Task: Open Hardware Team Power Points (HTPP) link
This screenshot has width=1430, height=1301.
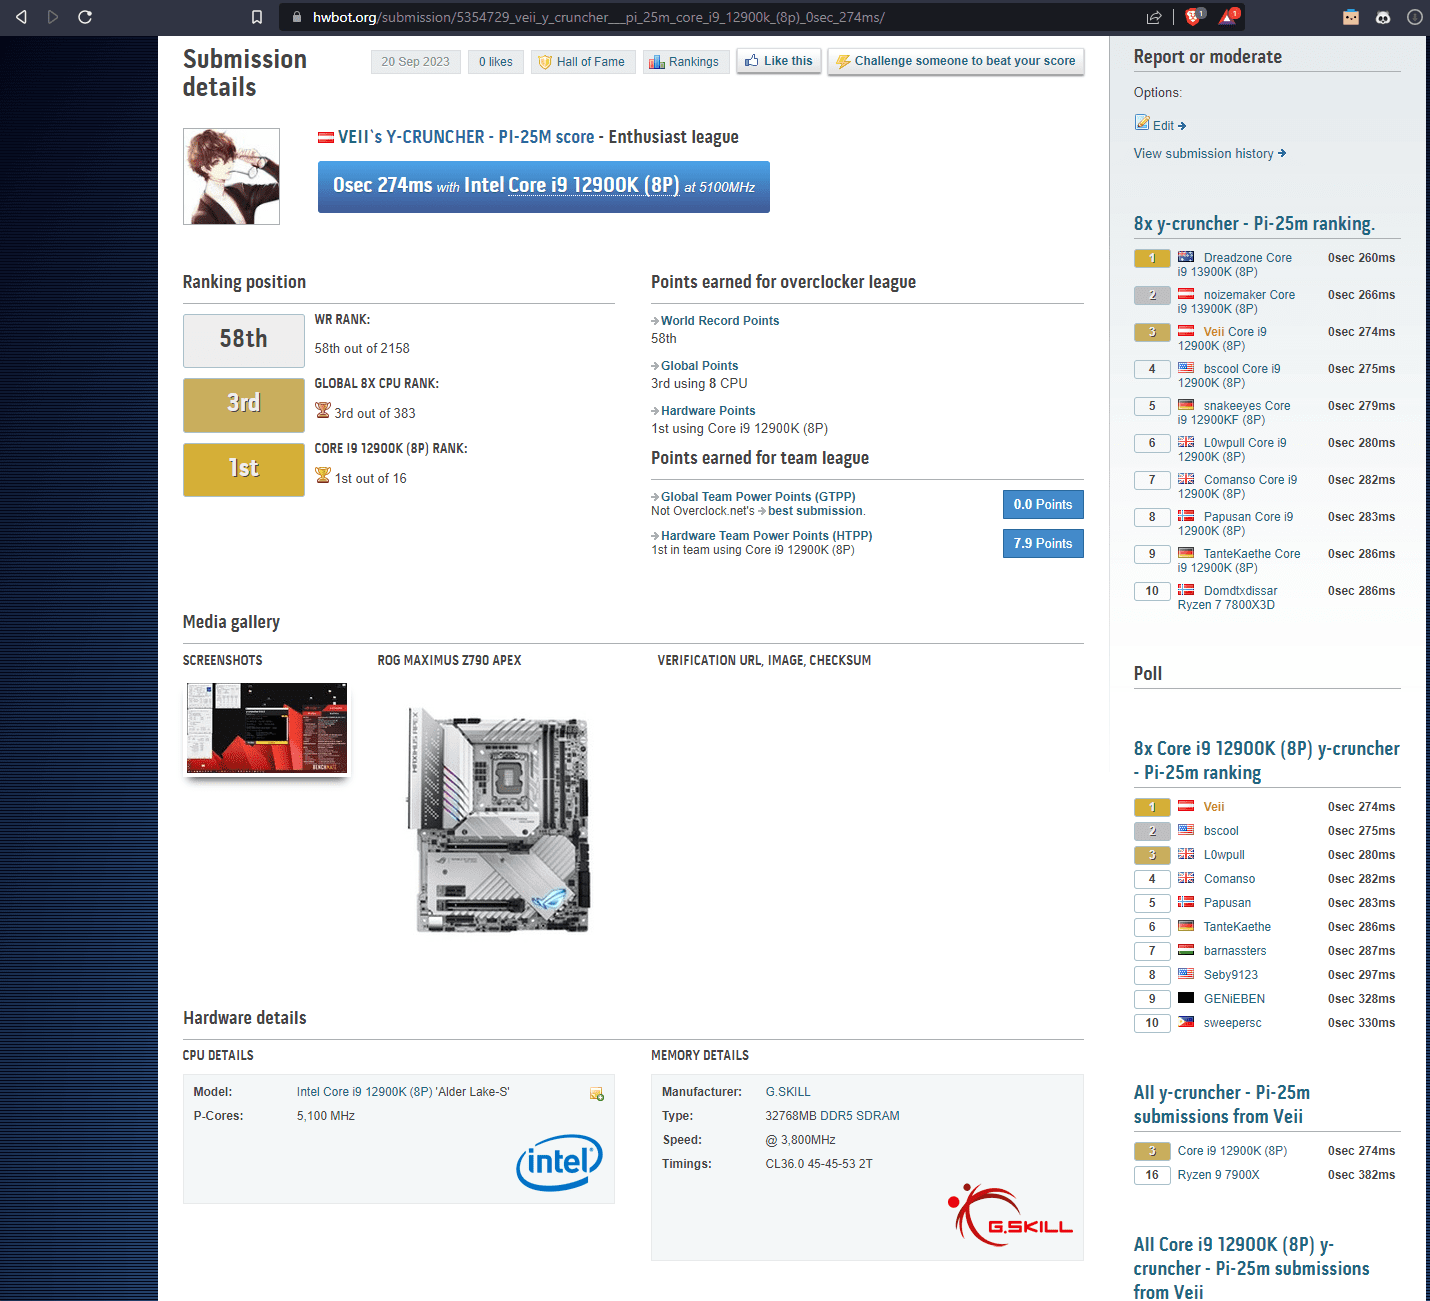Action: [x=766, y=536]
